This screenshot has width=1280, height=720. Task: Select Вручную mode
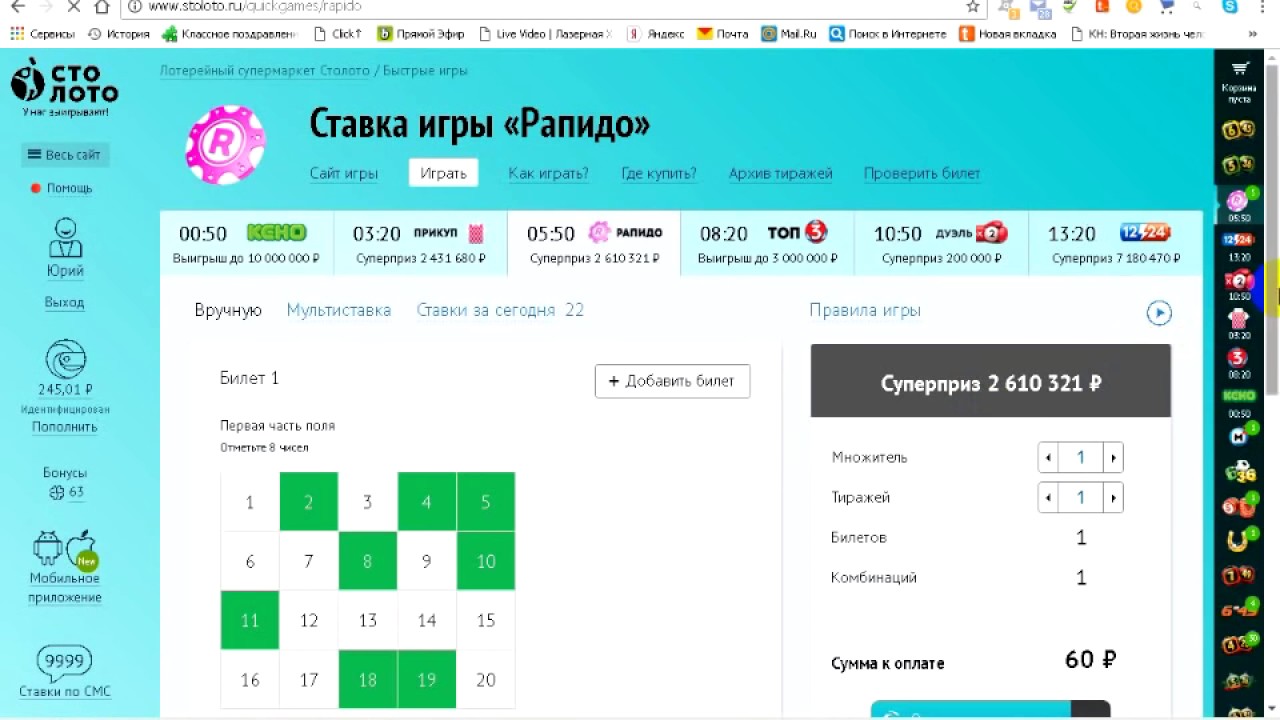(x=228, y=310)
